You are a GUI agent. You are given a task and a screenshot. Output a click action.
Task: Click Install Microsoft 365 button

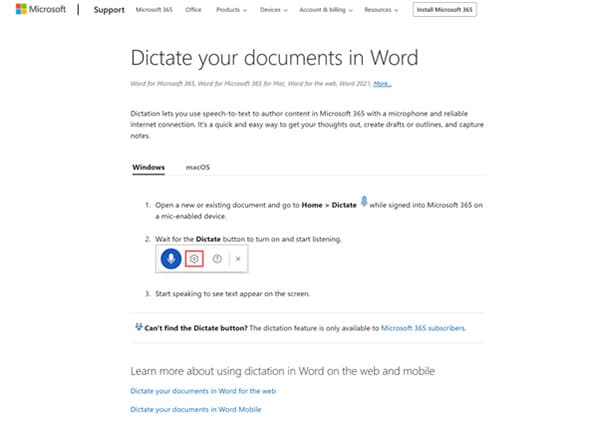click(445, 10)
